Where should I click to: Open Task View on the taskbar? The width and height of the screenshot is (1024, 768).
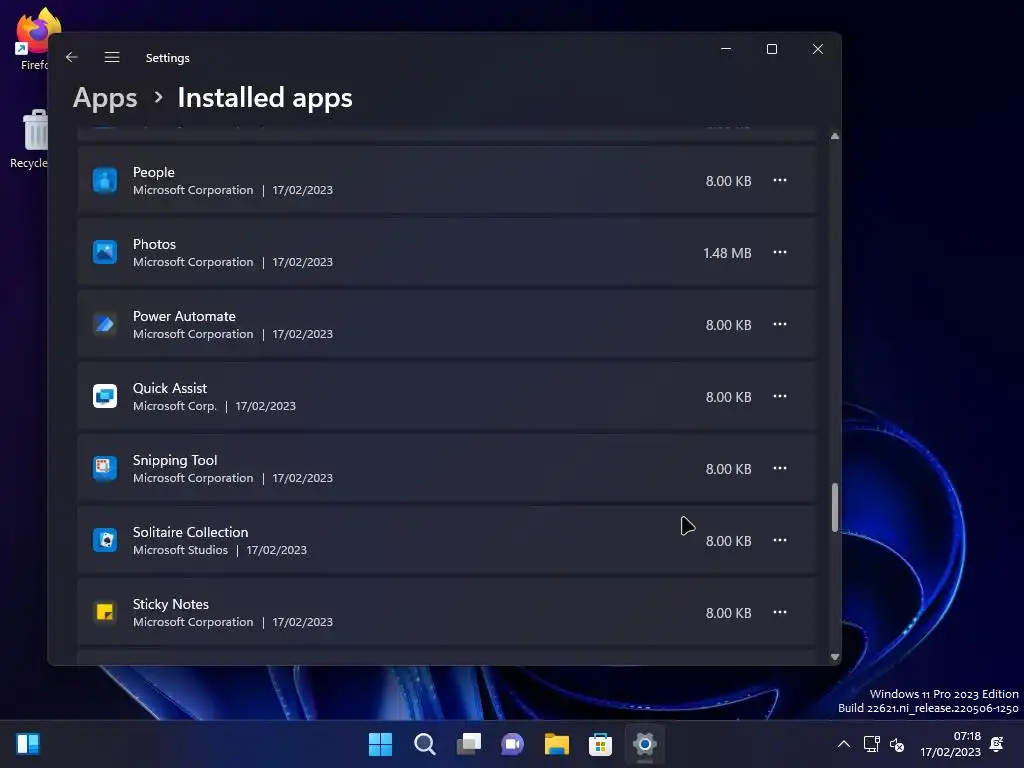pyautogui.click(x=468, y=744)
